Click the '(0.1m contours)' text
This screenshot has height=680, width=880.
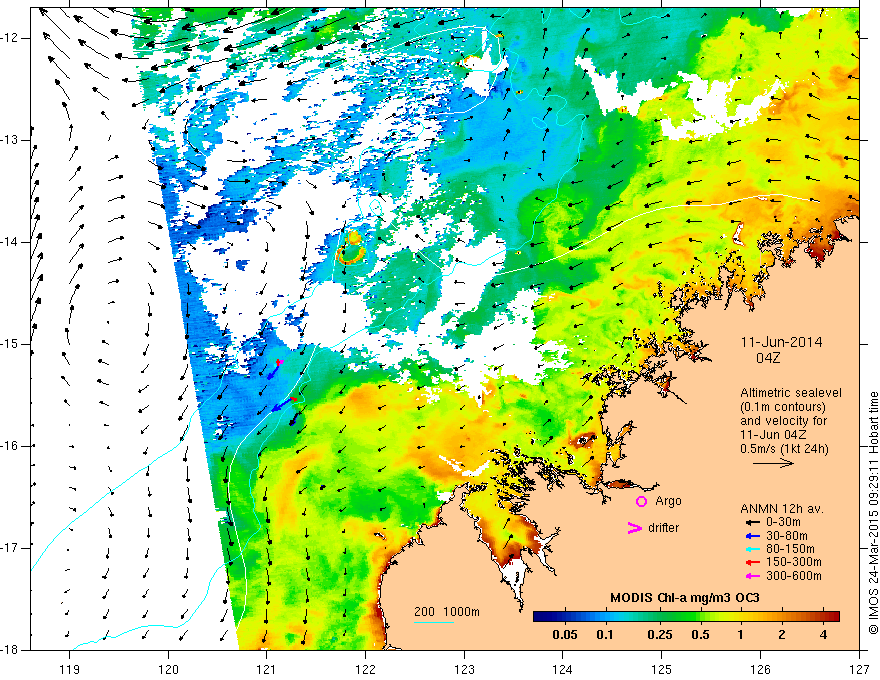783,407
